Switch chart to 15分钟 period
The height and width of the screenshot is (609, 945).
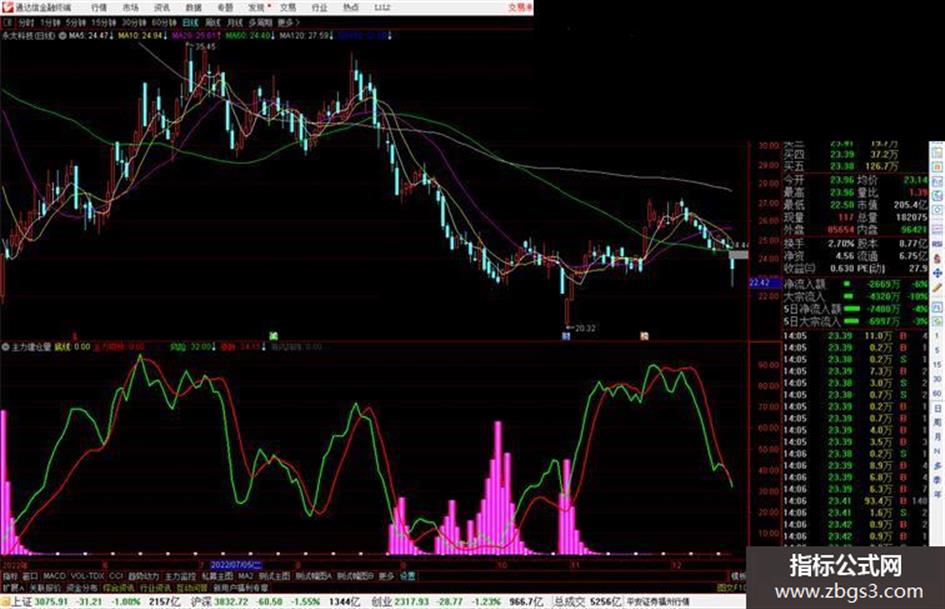103,23
